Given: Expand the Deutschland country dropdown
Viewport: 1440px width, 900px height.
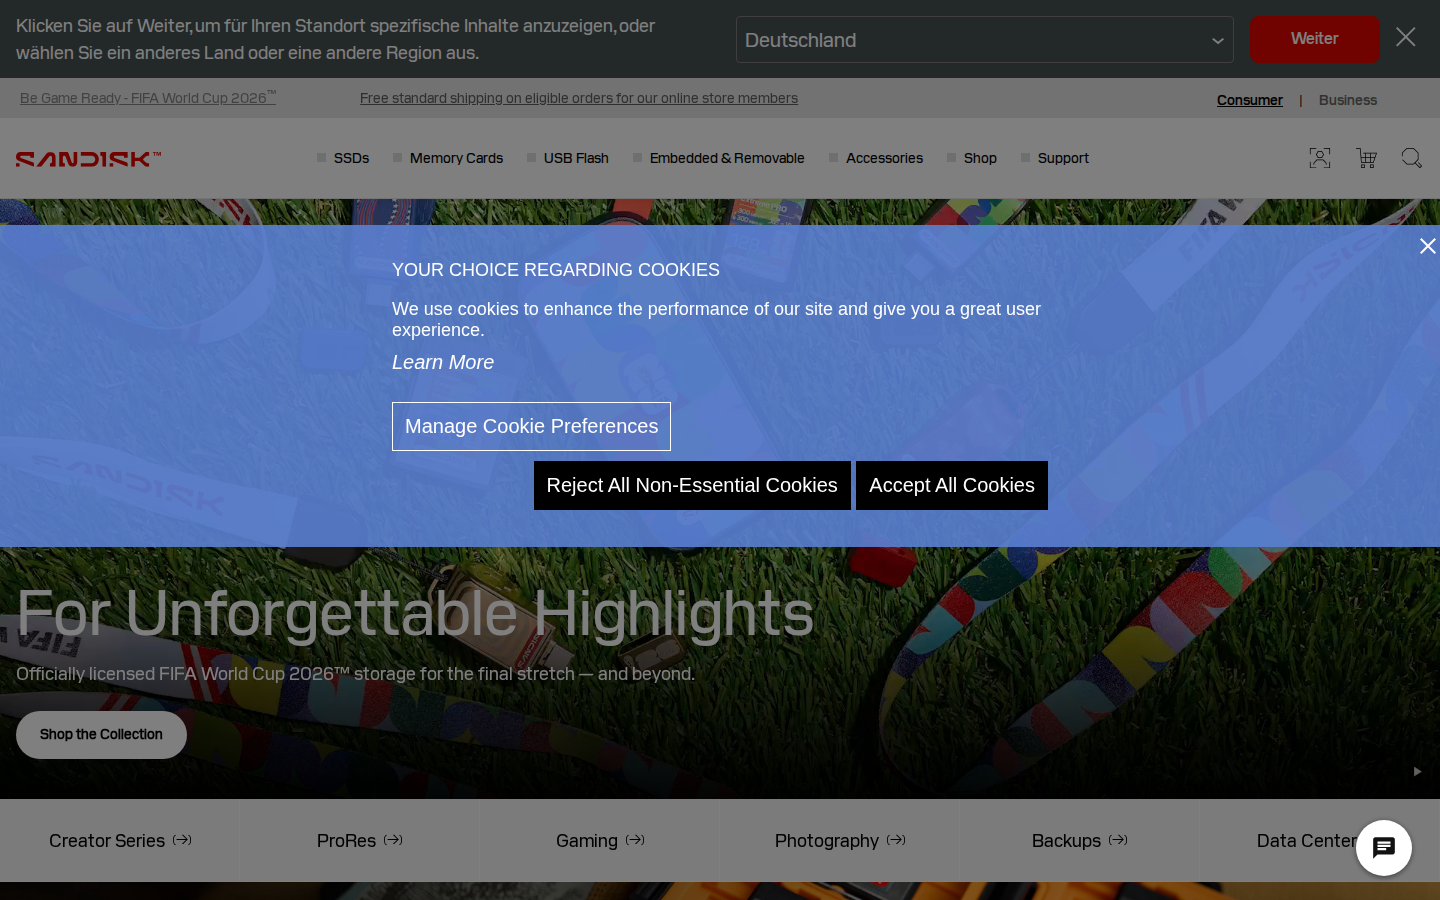Looking at the screenshot, I should (x=985, y=40).
